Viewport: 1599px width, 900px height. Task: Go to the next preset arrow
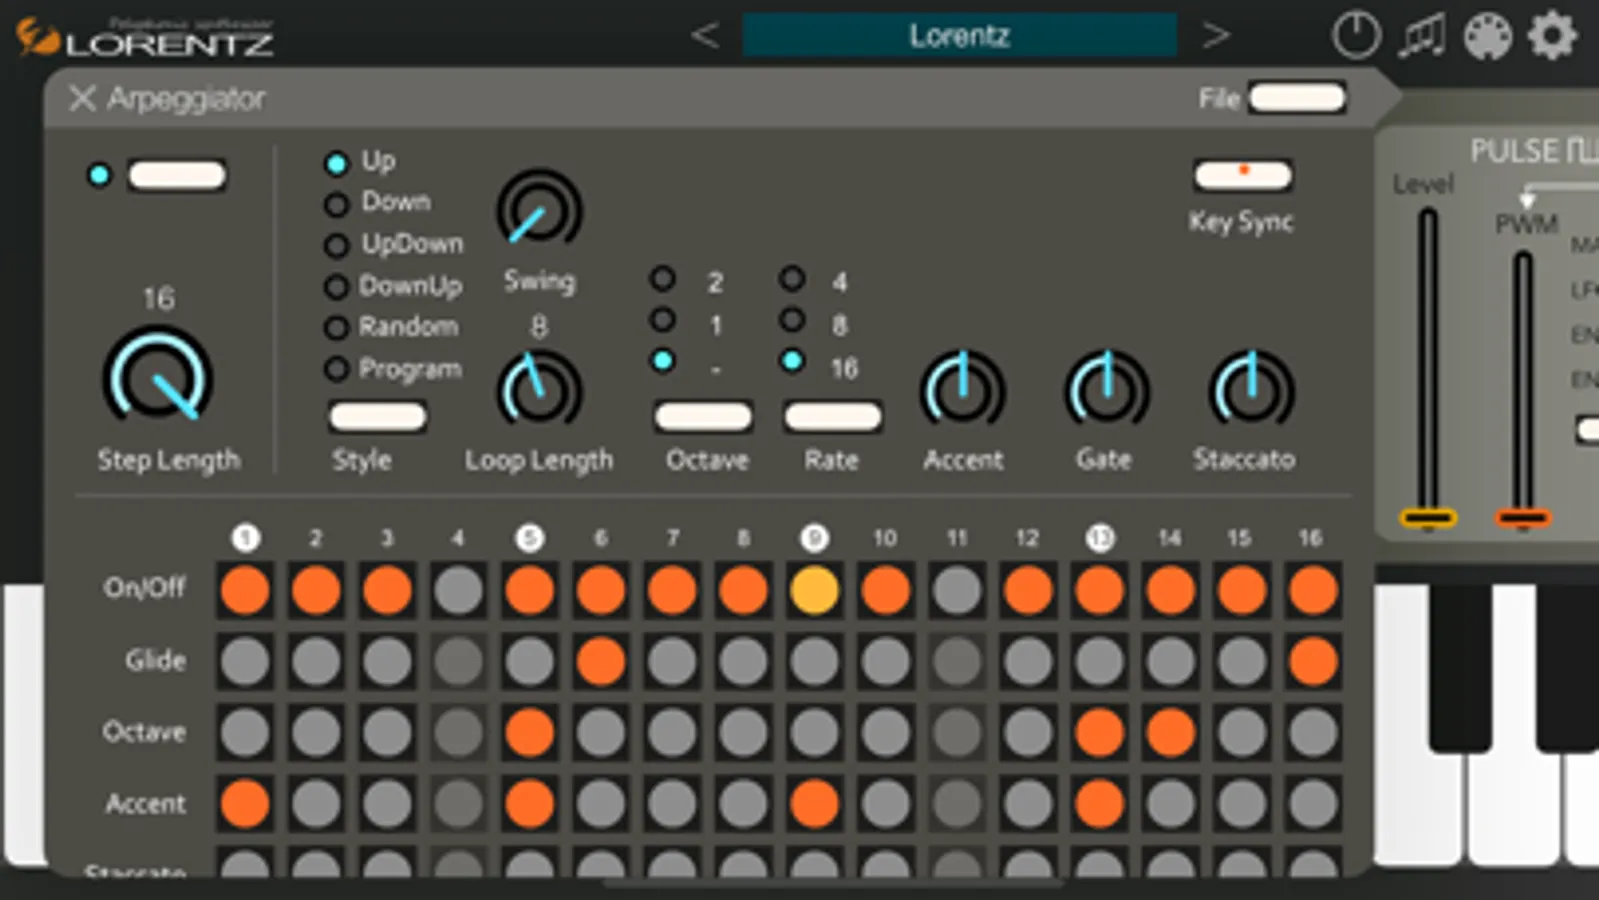pyautogui.click(x=1216, y=35)
